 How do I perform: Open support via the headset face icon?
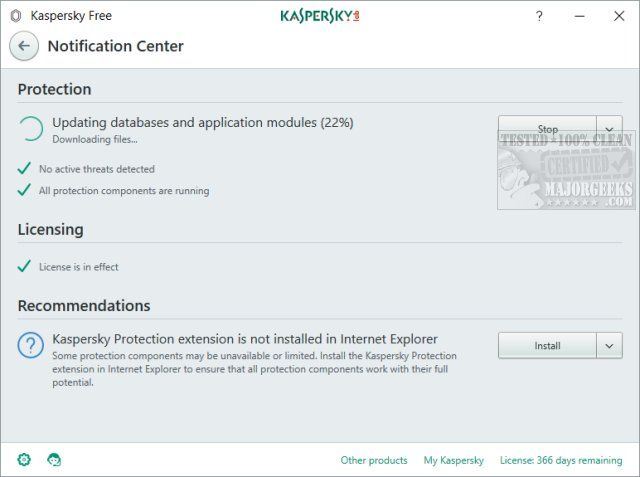[54, 459]
